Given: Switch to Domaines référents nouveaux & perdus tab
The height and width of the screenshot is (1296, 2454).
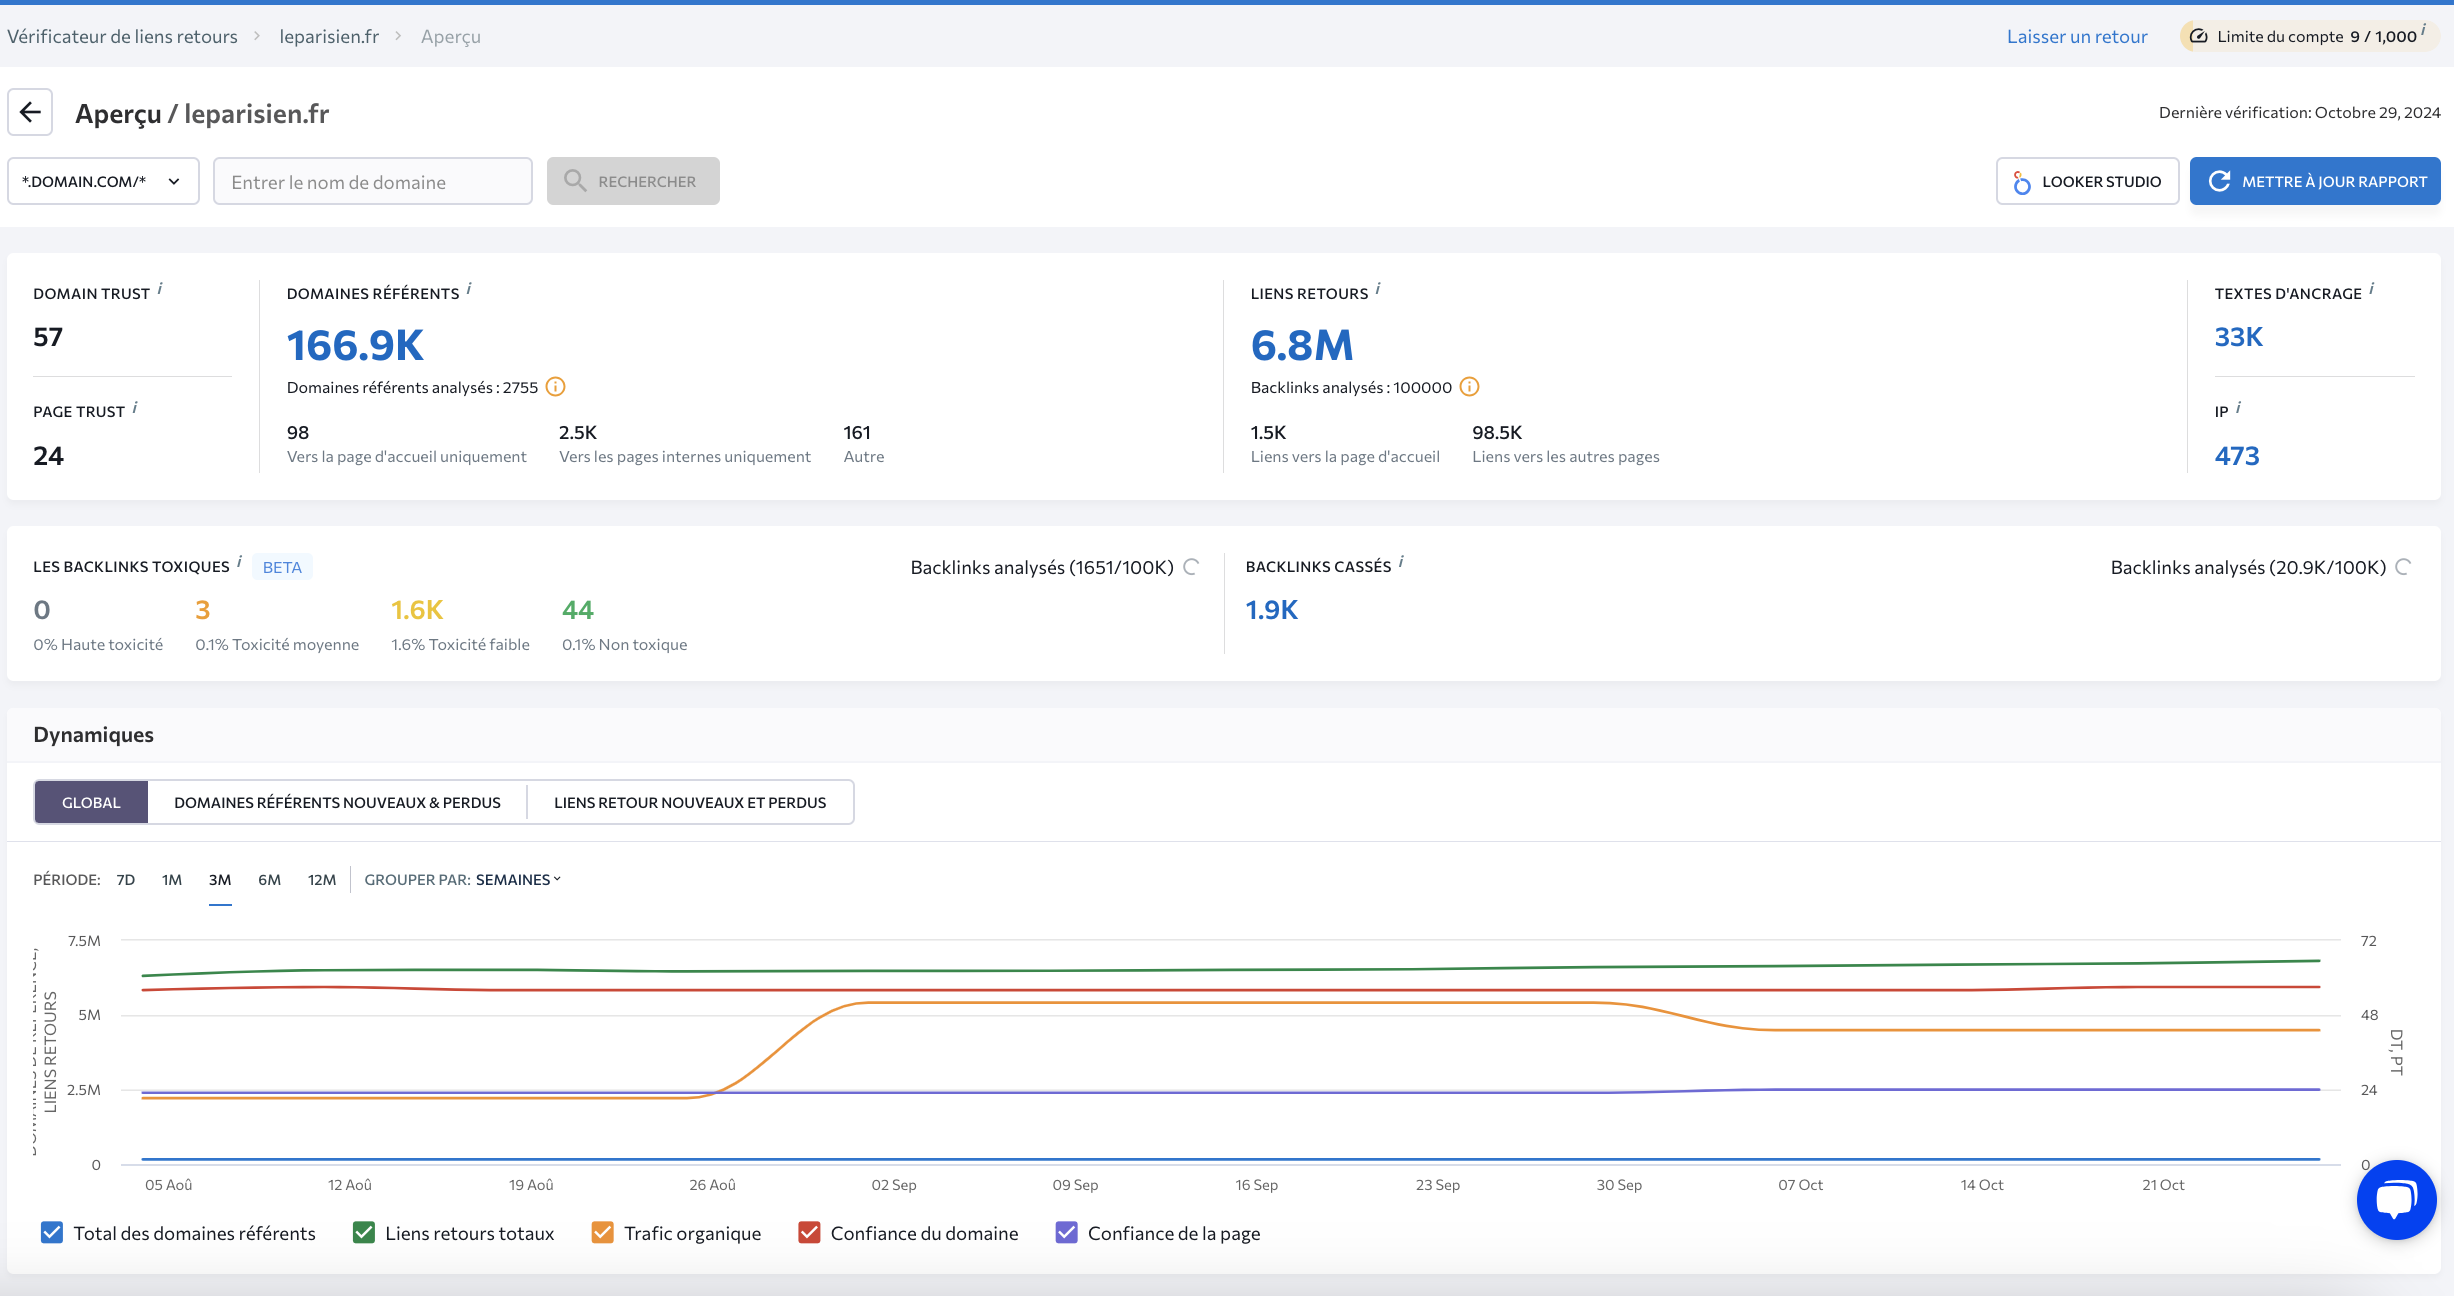Looking at the screenshot, I should click(x=337, y=802).
